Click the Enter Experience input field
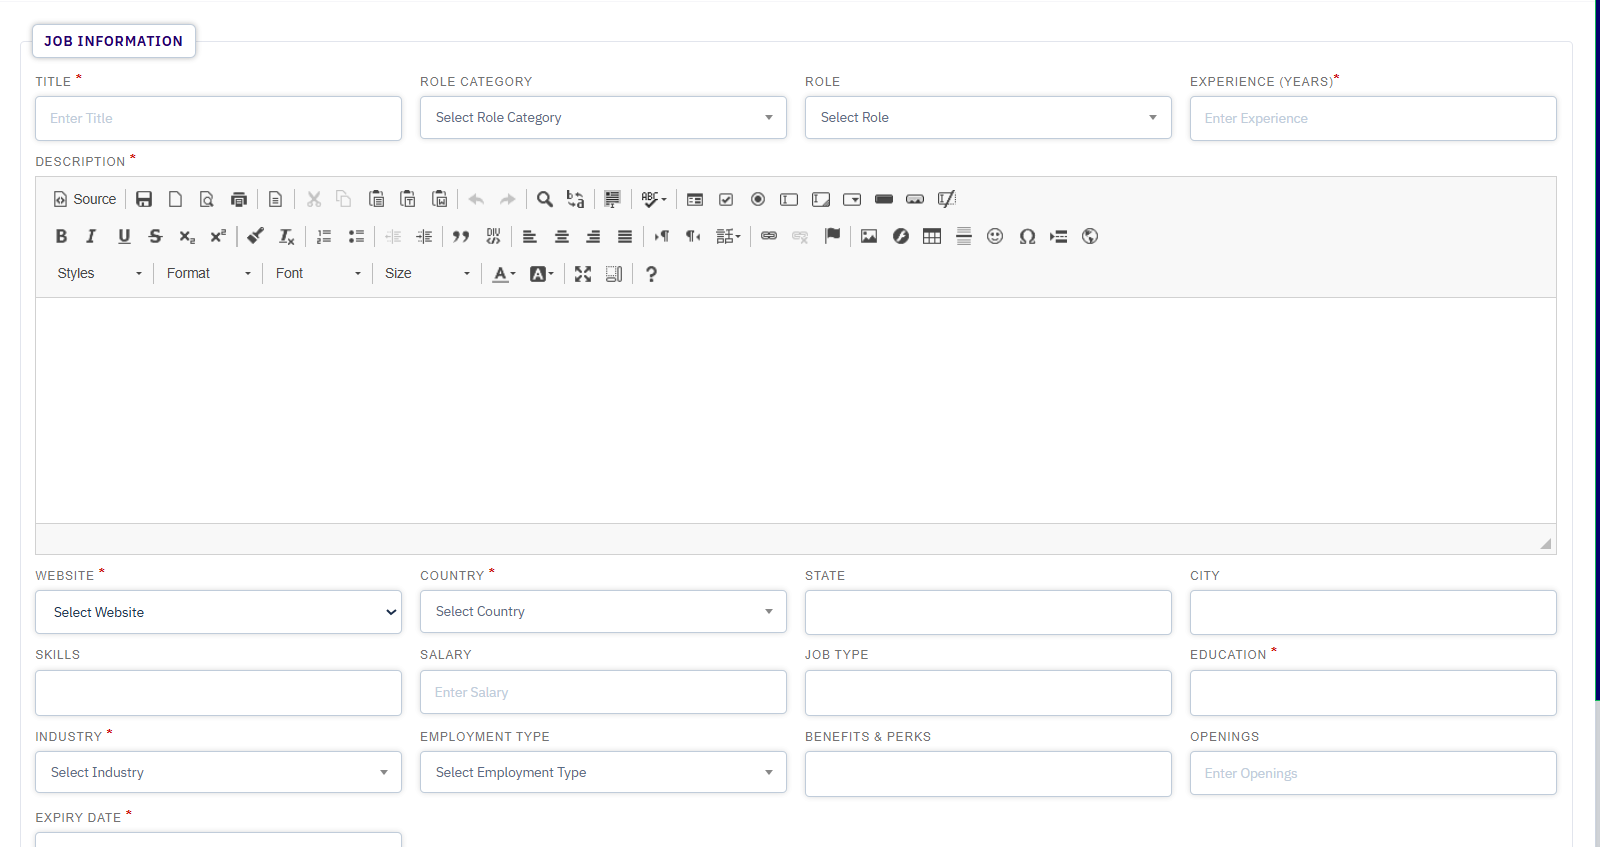This screenshot has width=1600, height=847. [x=1373, y=118]
